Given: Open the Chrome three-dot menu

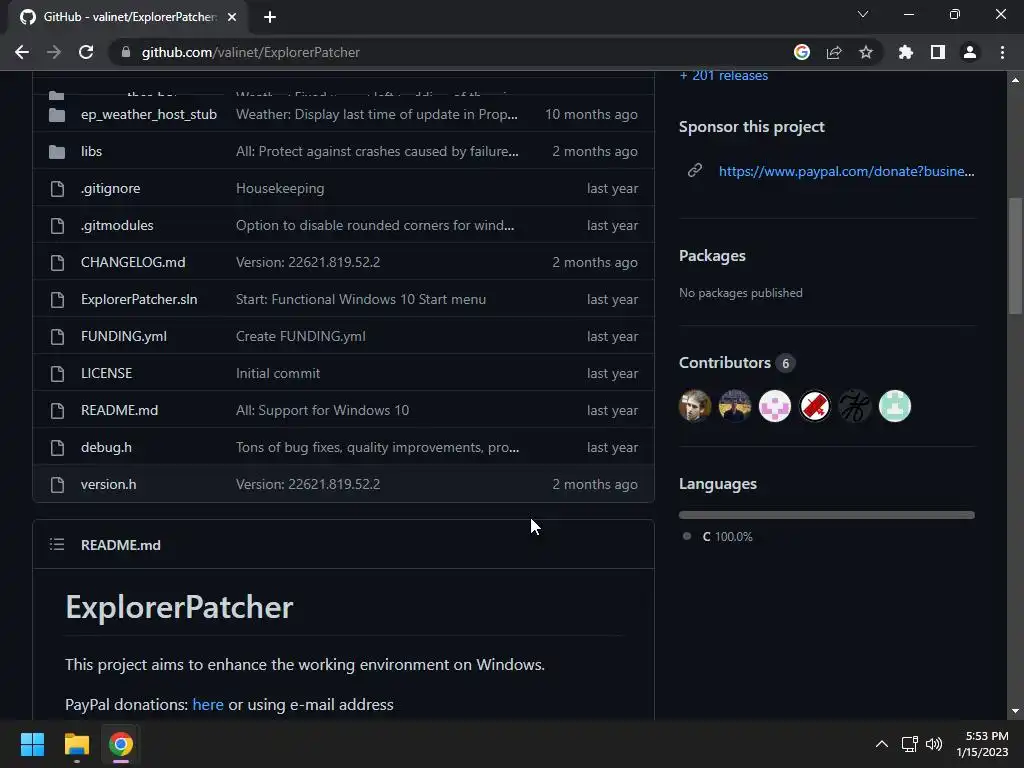Looking at the screenshot, I should click(x=1002, y=52).
